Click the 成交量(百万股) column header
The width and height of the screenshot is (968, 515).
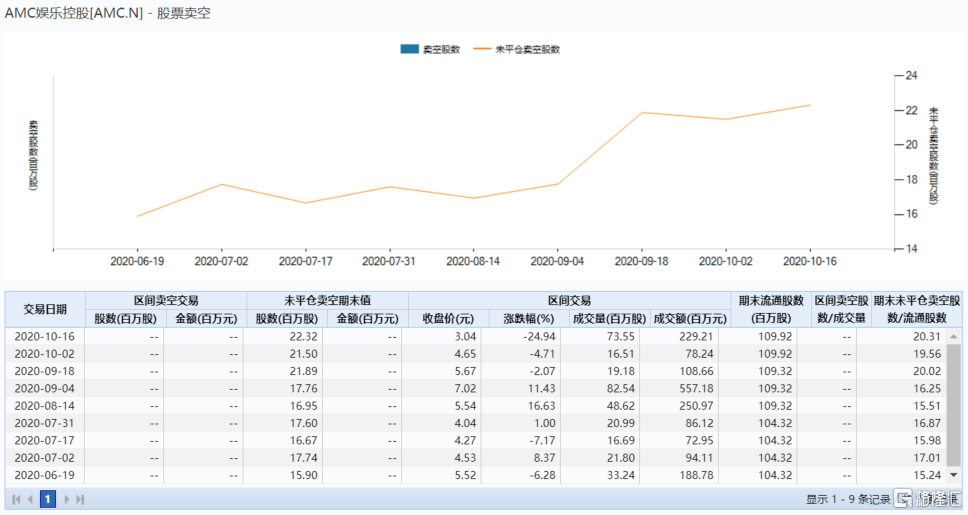click(608, 319)
